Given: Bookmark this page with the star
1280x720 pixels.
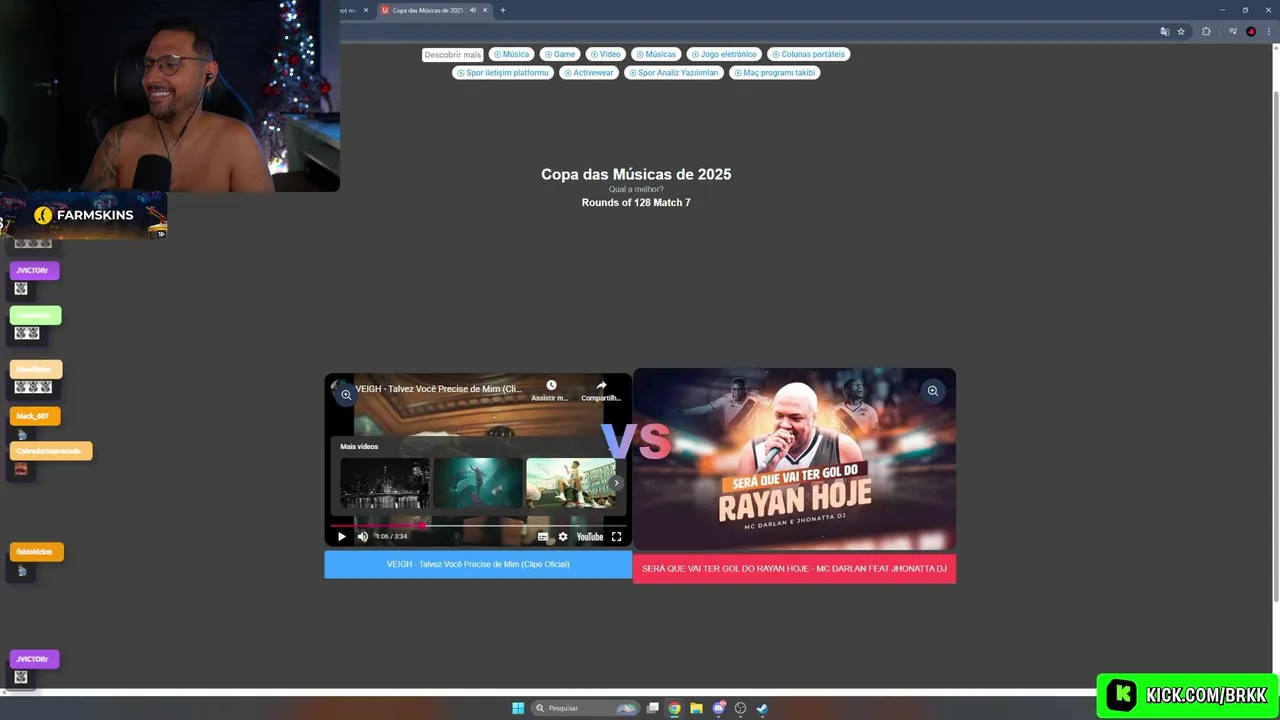Looking at the screenshot, I should point(1181,31).
